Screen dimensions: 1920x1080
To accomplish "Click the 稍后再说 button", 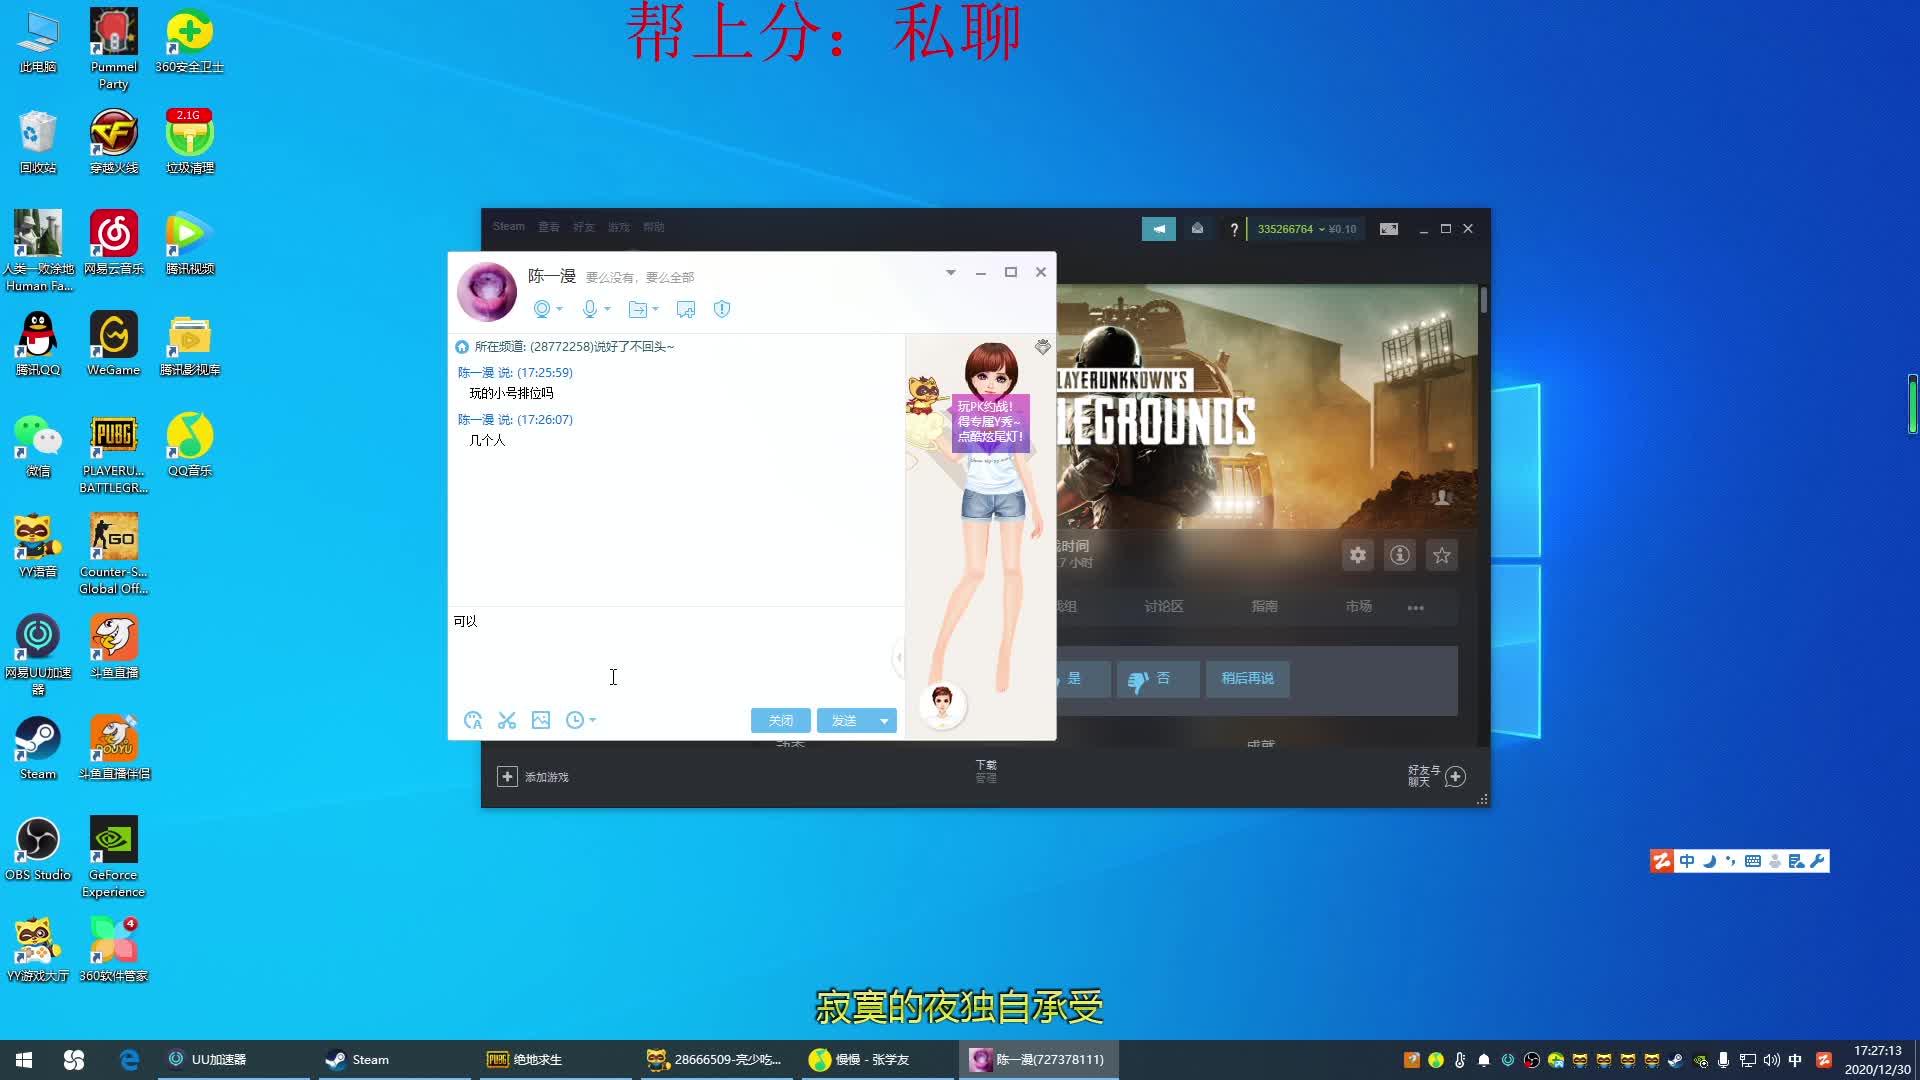I will coord(1247,679).
